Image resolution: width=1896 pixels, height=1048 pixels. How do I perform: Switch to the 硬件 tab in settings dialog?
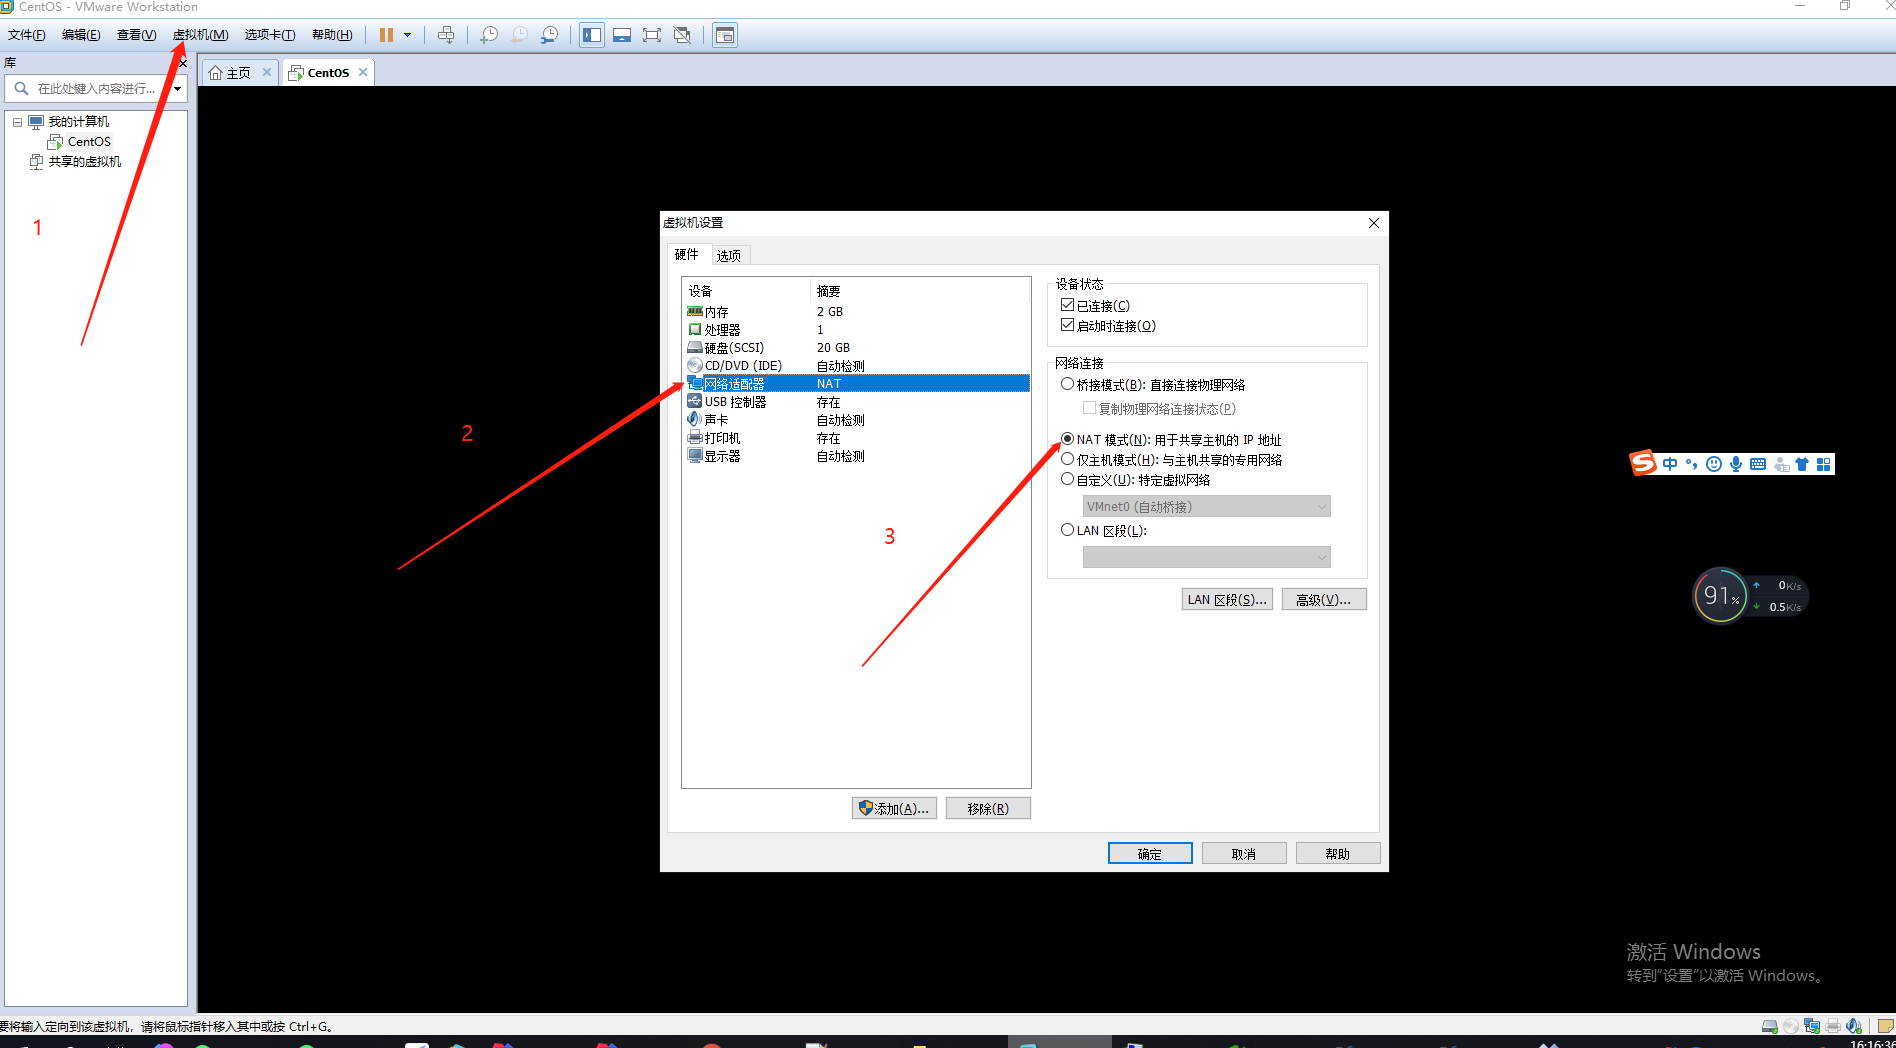(x=687, y=255)
